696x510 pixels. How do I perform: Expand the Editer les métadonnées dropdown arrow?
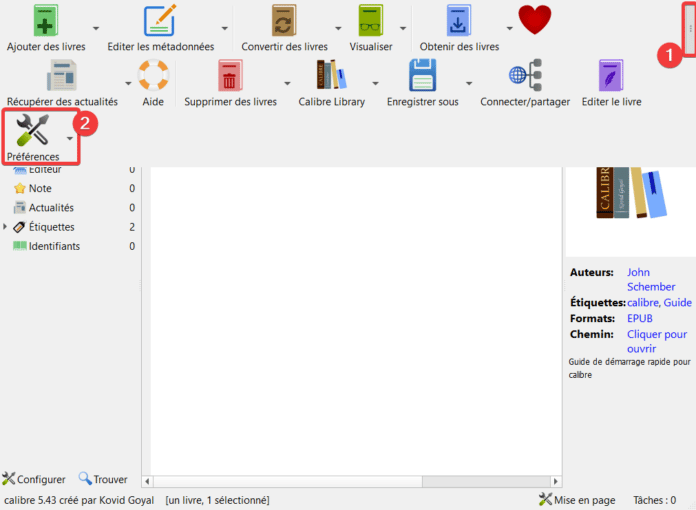point(225,28)
